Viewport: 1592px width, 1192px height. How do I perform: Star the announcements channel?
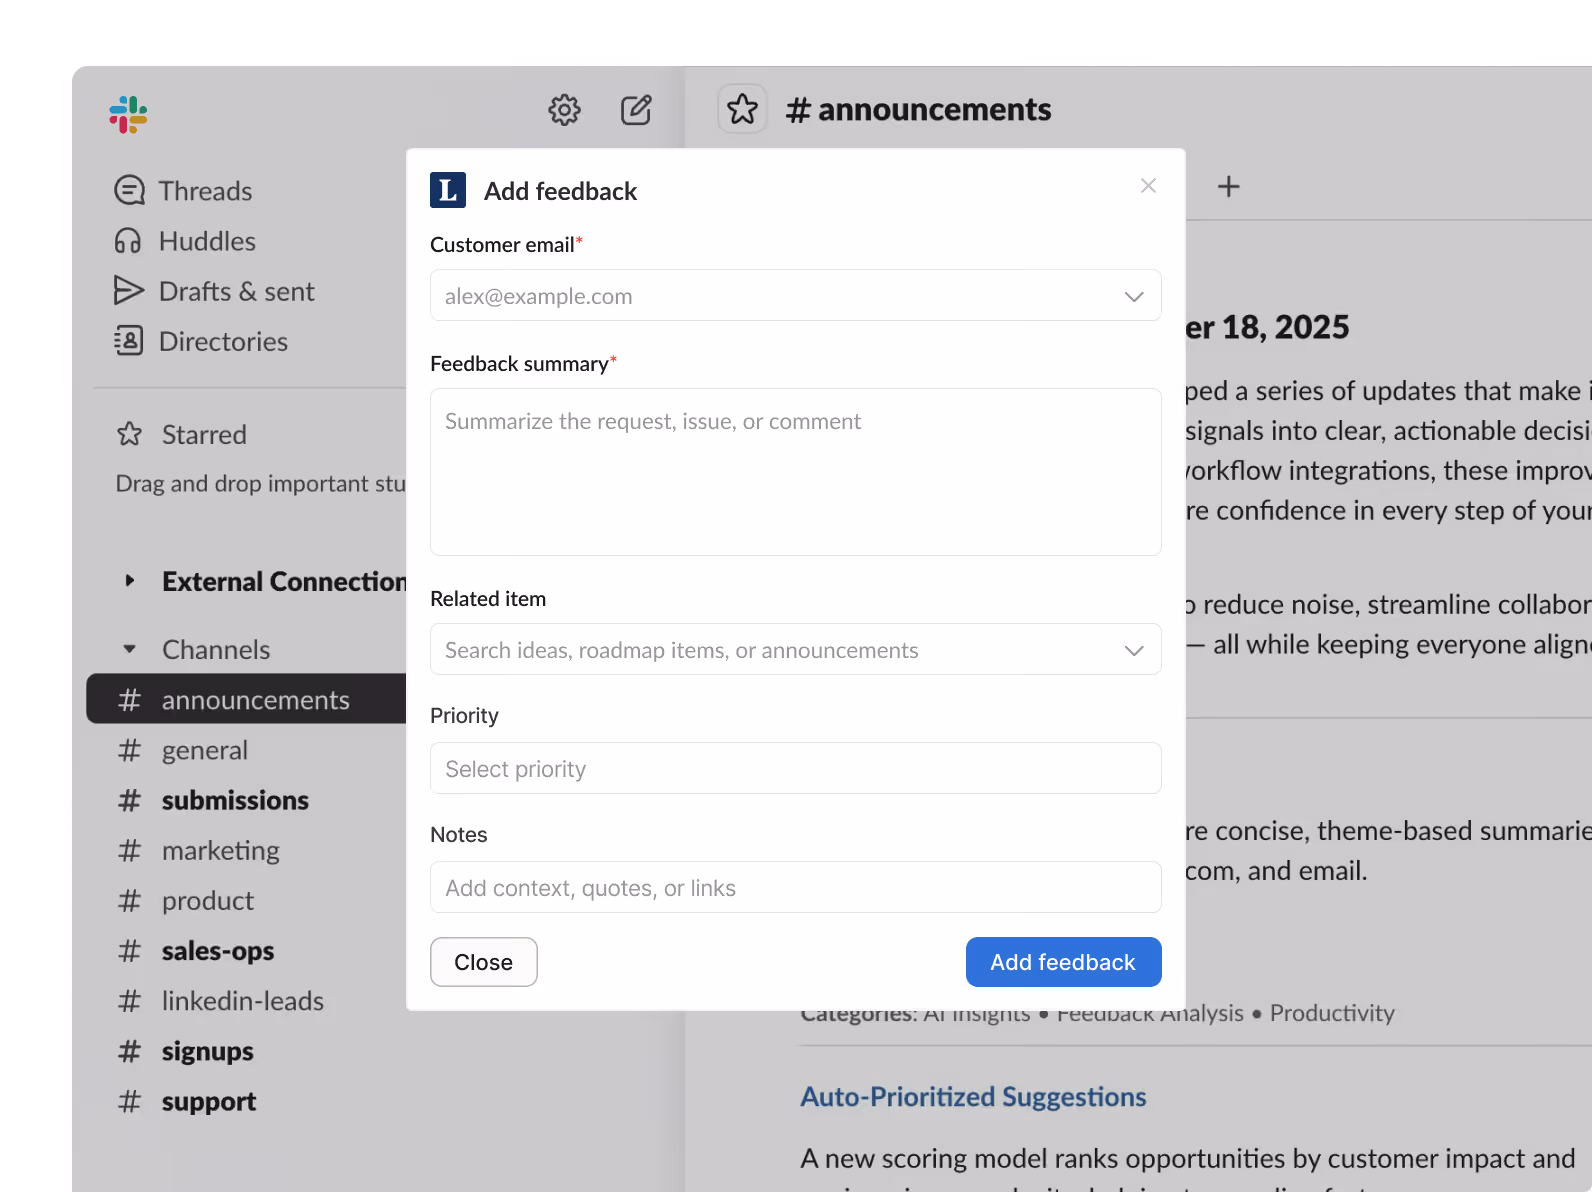pyautogui.click(x=742, y=109)
